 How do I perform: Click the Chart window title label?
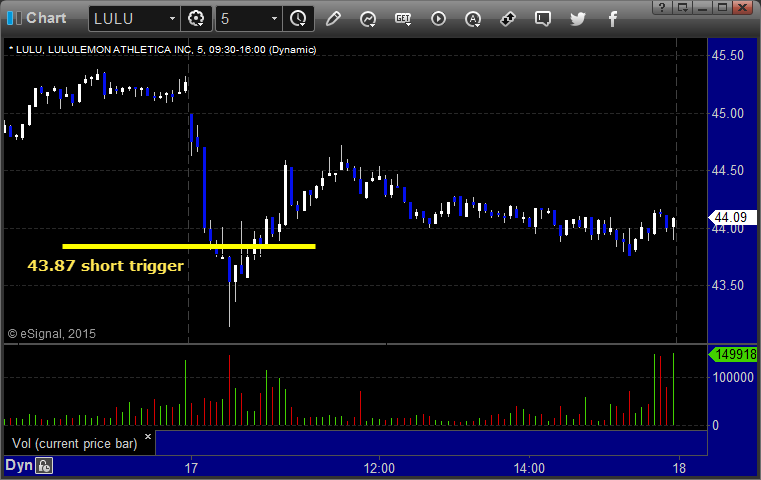coord(46,18)
